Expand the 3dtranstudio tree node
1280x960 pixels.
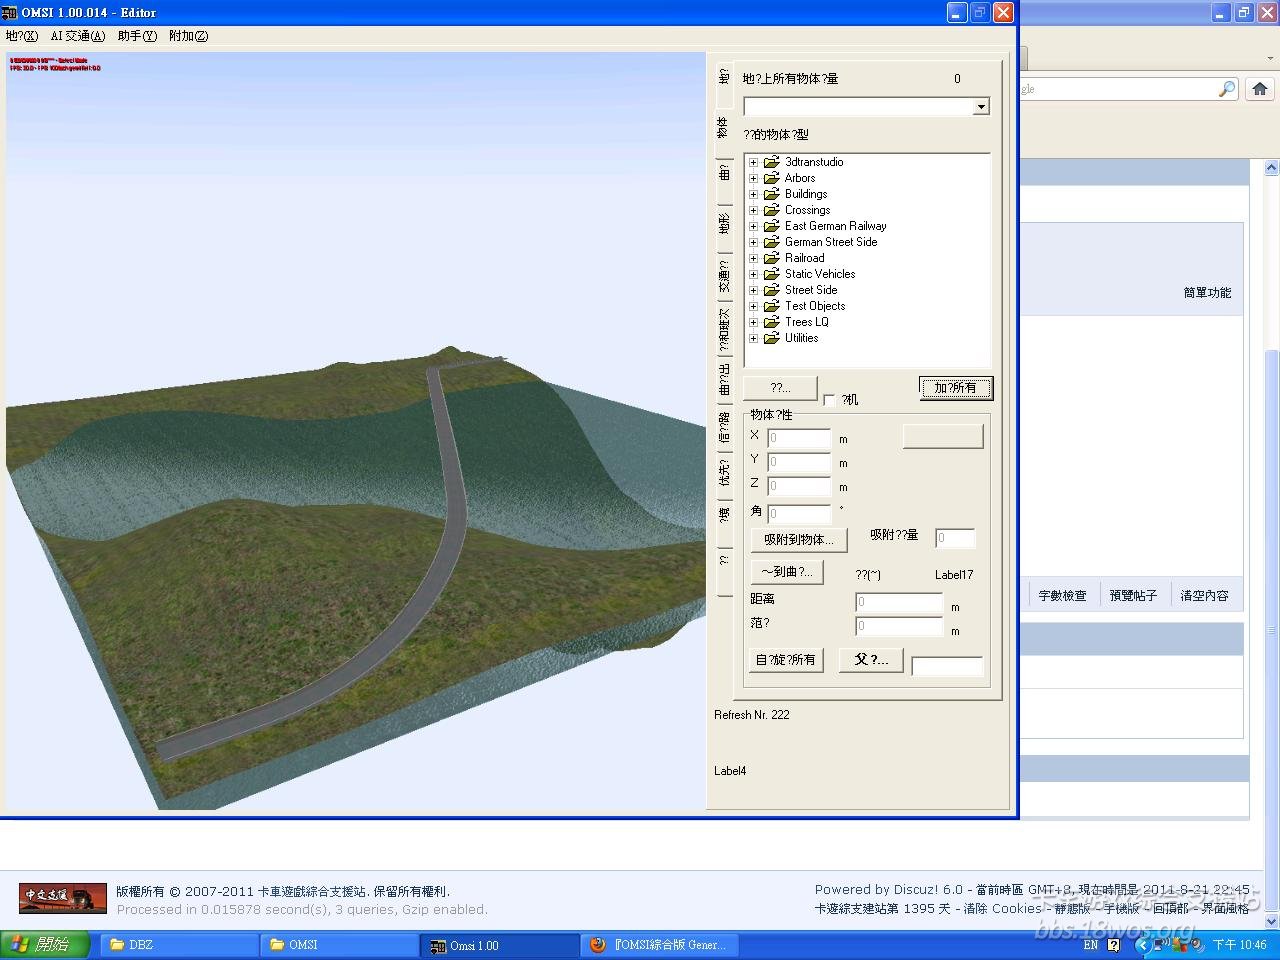pos(753,162)
